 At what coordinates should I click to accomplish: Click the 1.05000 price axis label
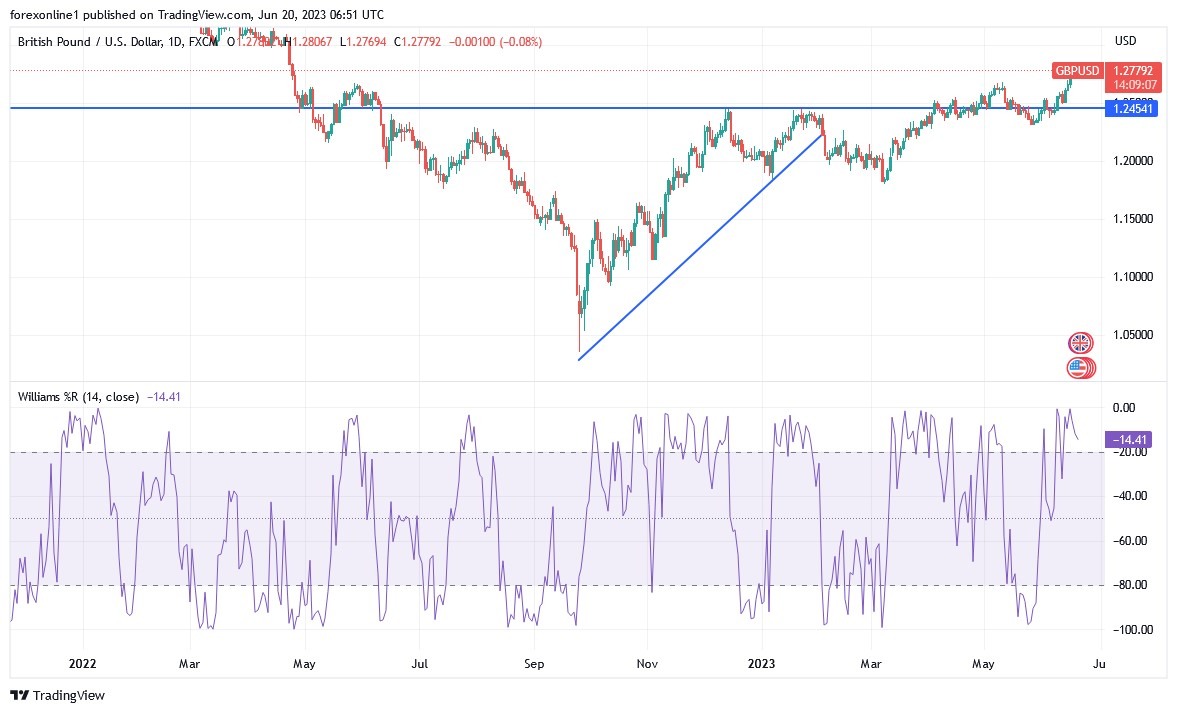tap(1132, 334)
